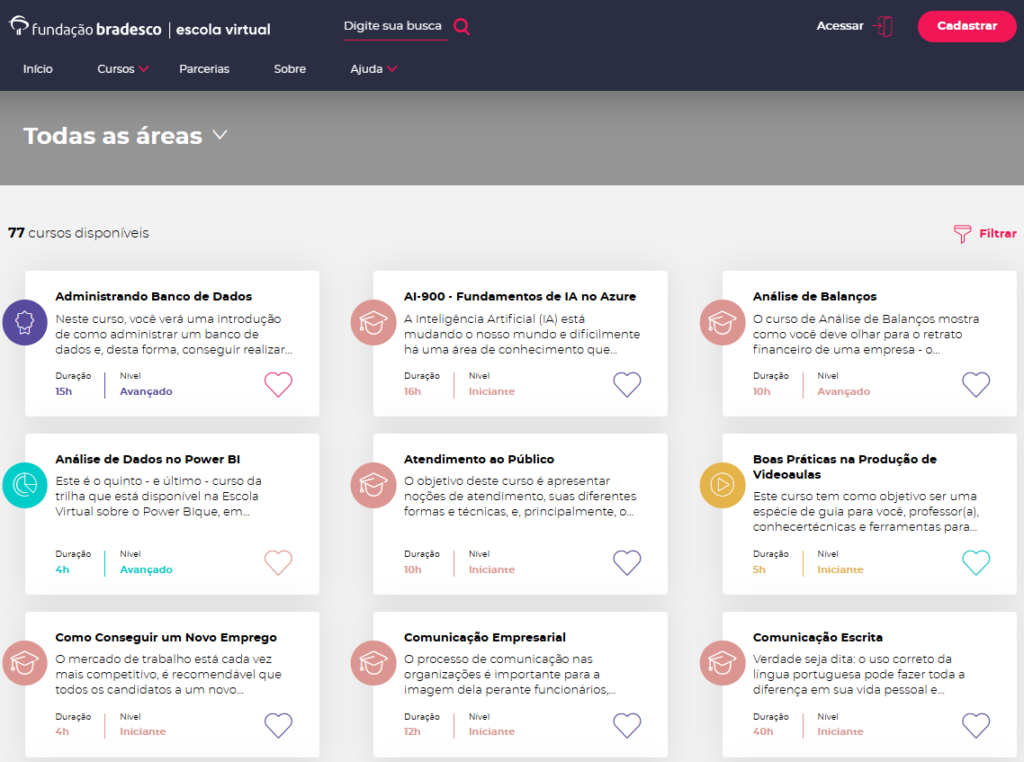Open course title Atendimento ao Público

tap(479, 459)
